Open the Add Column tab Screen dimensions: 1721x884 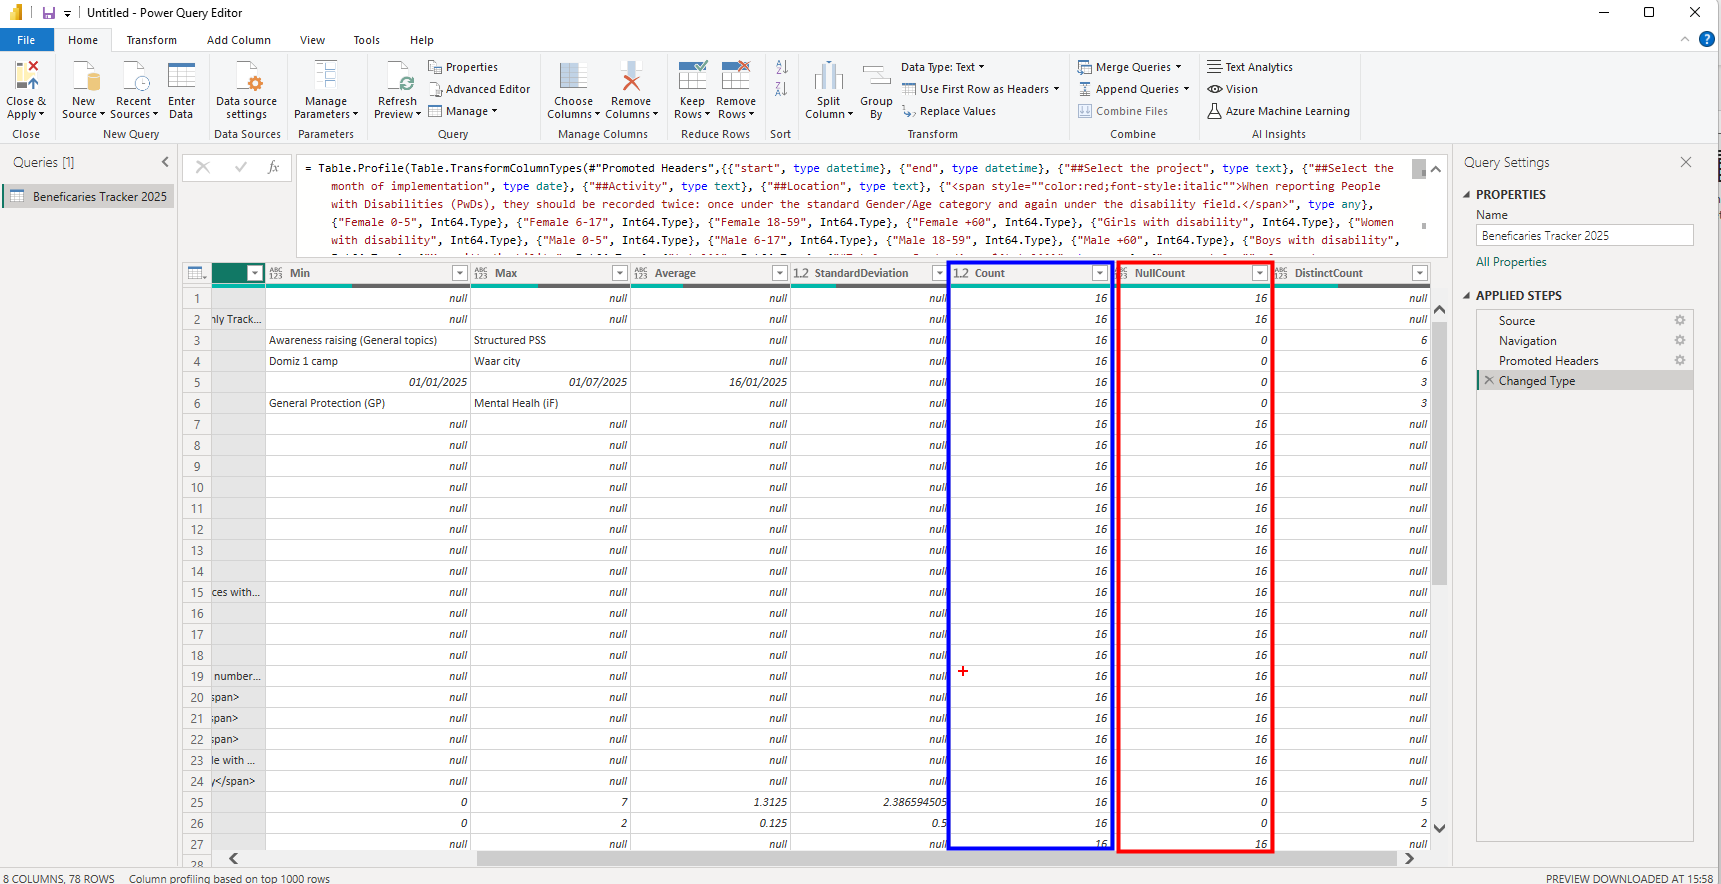(x=238, y=40)
